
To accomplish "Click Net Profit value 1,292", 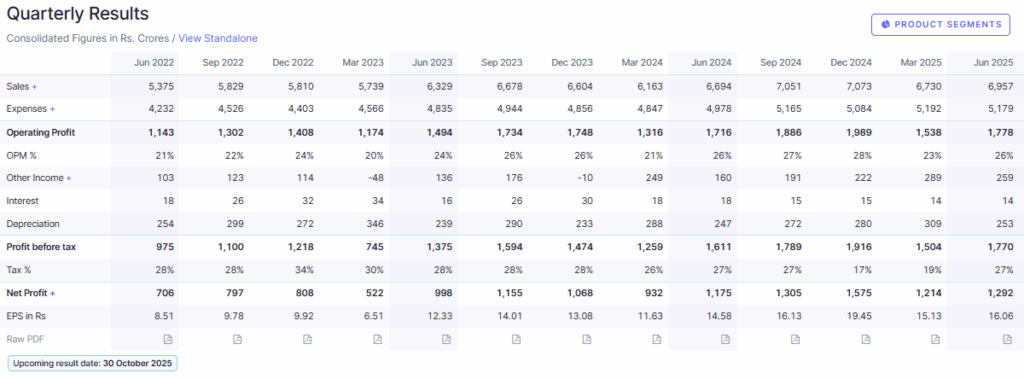I will click(x=999, y=293).
